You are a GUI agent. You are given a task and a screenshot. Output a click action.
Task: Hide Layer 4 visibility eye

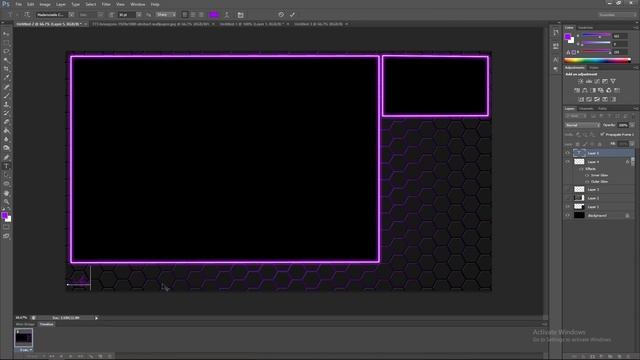[567, 162]
